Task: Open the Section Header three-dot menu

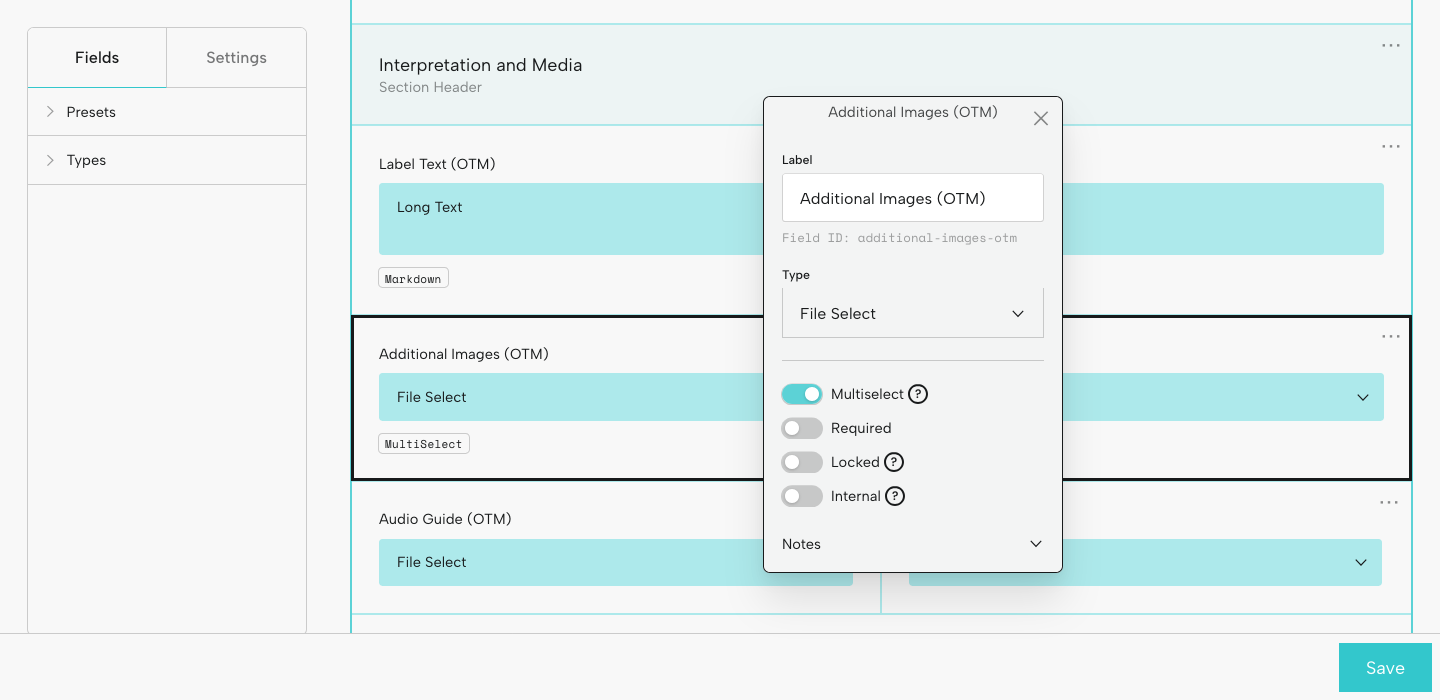Action: (1390, 46)
